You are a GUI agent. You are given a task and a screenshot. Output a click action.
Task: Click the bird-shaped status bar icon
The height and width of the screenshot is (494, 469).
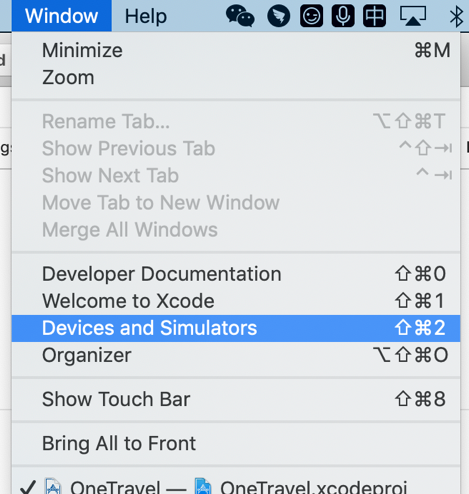tap(278, 16)
